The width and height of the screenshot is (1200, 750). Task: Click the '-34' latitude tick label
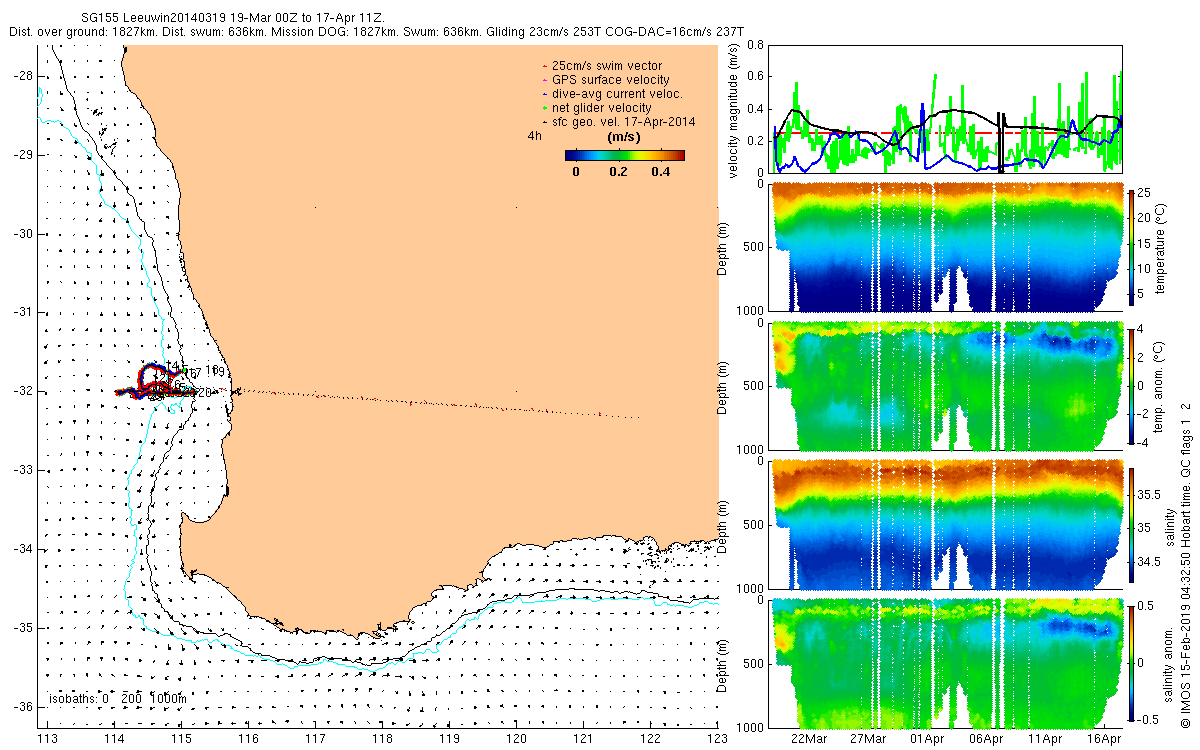tap(22, 548)
